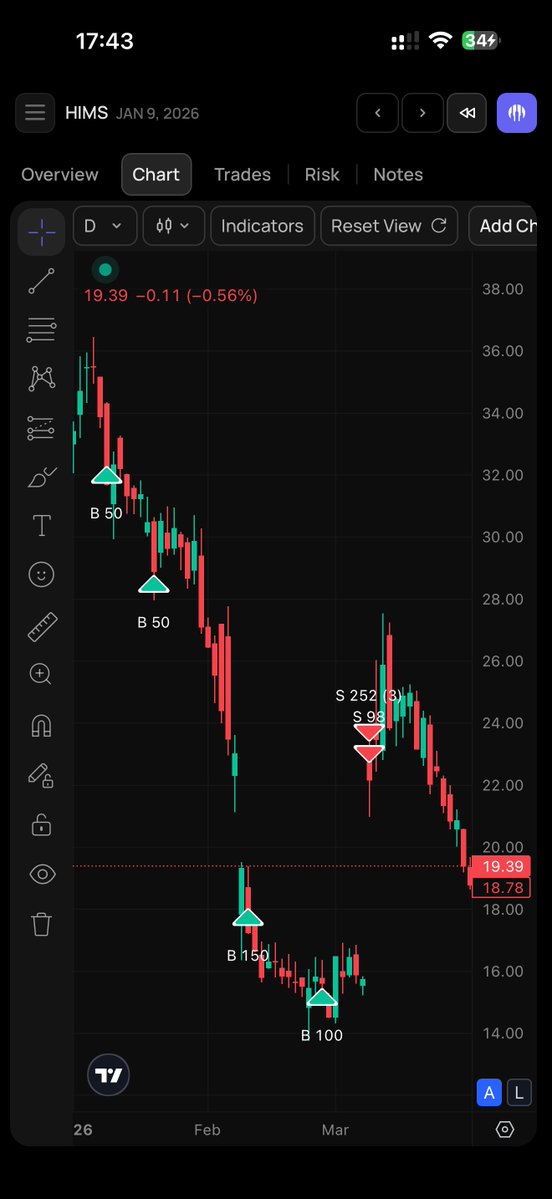Open the emoji icons tool
Viewport: 552px width, 1199px height.
[41, 574]
